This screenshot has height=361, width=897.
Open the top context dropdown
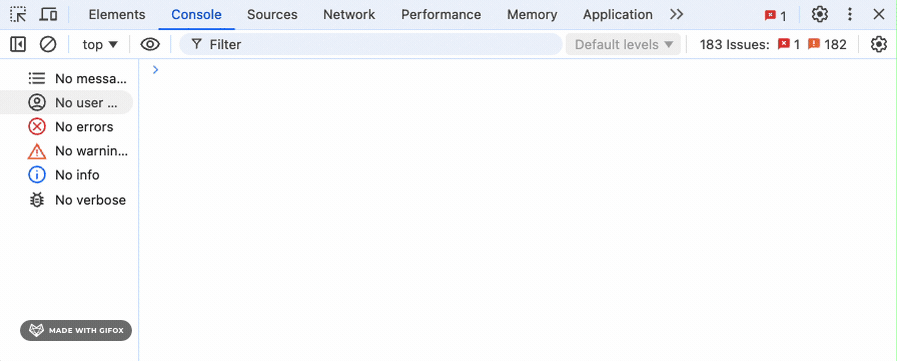(x=100, y=44)
